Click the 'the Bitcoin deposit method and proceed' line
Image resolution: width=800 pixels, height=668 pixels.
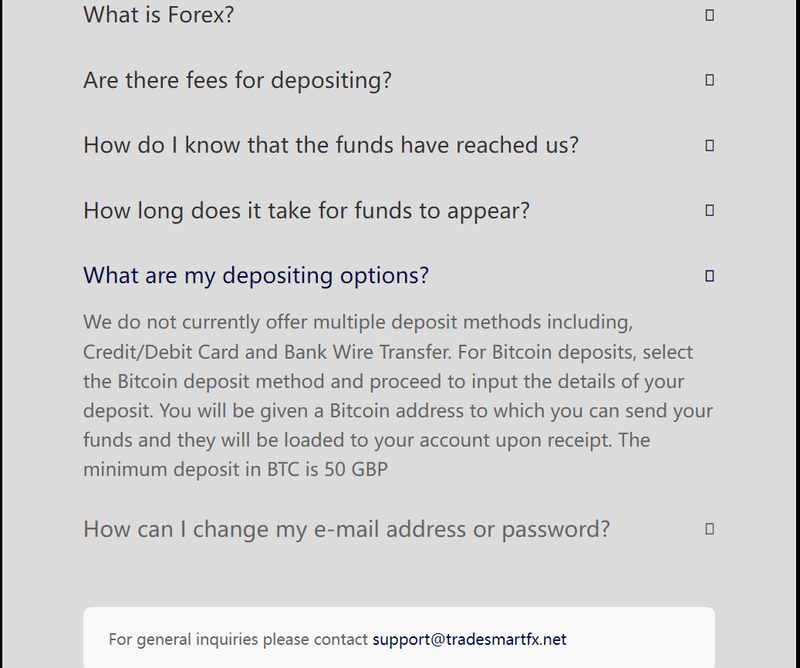383,381
